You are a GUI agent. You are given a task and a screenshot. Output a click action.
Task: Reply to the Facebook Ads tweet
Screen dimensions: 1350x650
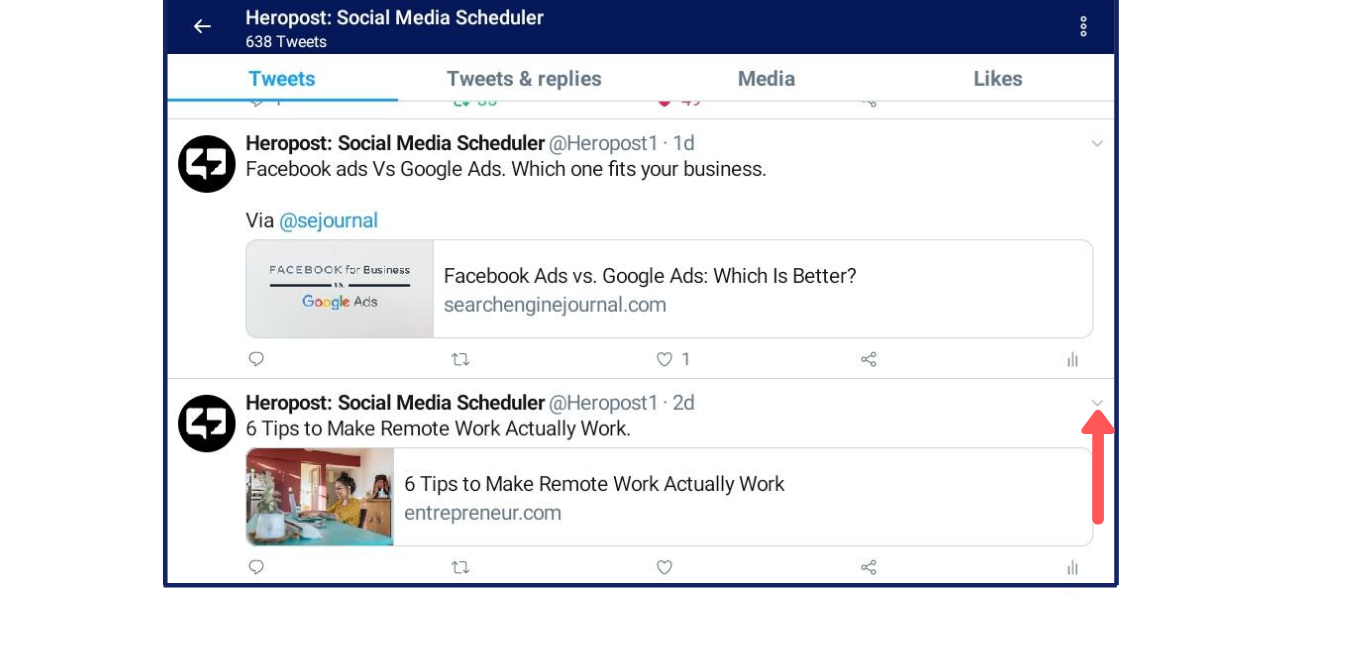coord(257,359)
